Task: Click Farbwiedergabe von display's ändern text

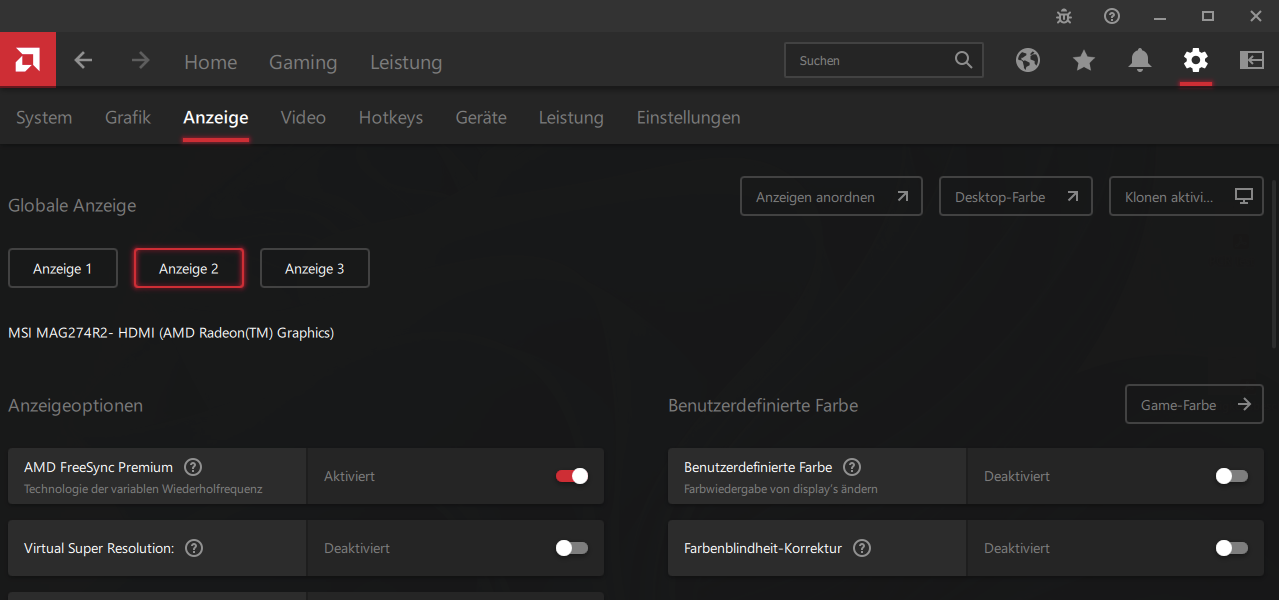Action: pos(781,489)
